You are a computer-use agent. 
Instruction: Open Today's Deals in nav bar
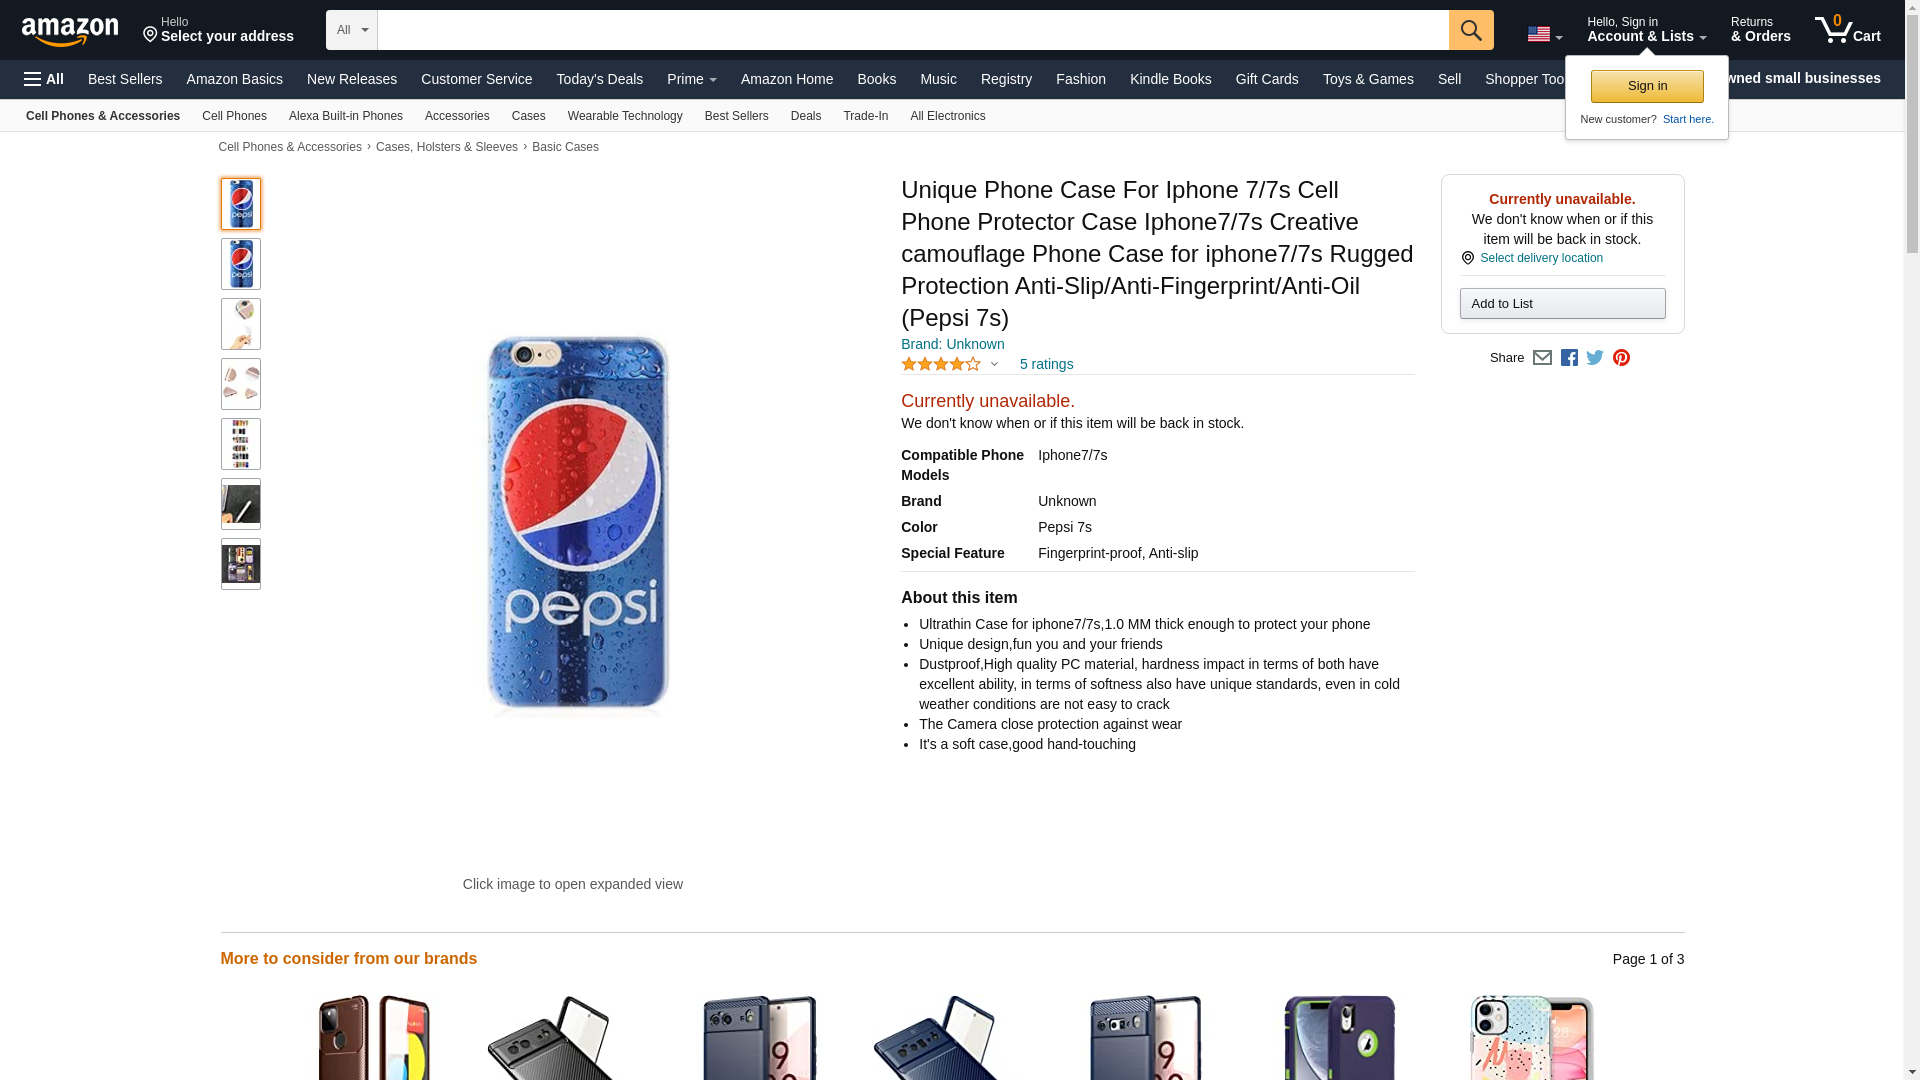coord(599,79)
